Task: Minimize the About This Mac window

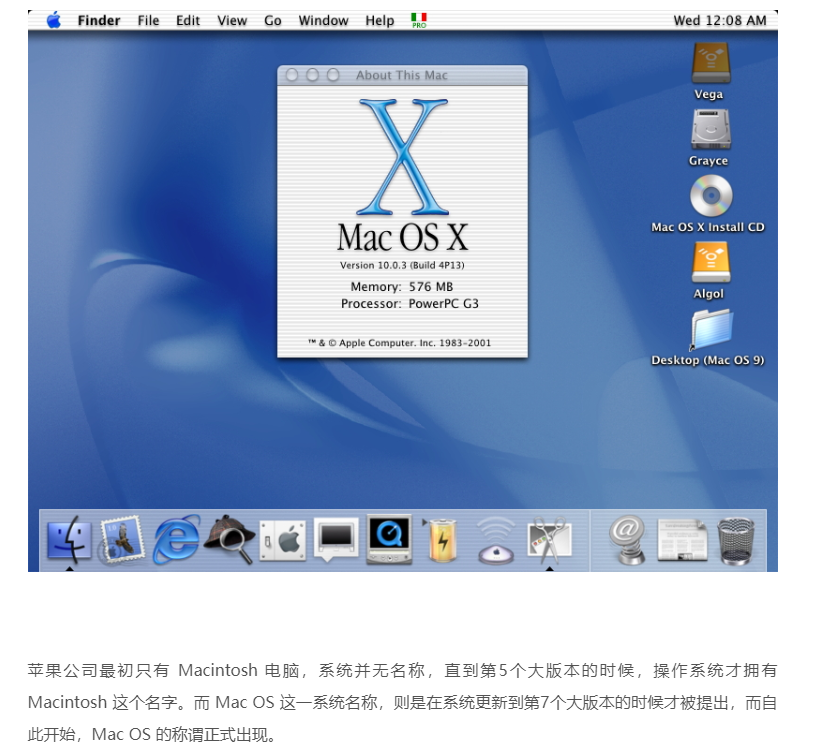Action: click(x=312, y=75)
